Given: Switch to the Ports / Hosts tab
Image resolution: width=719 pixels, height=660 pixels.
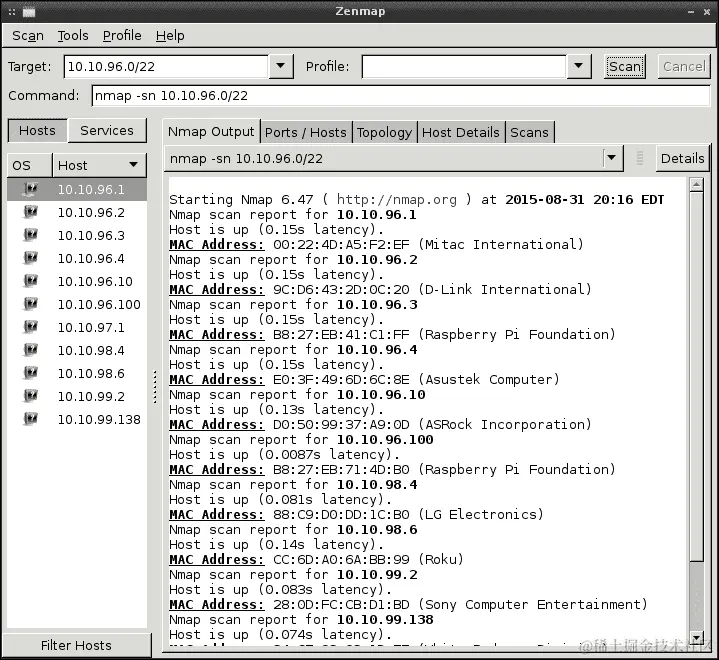Looking at the screenshot, I should [306, 132].
